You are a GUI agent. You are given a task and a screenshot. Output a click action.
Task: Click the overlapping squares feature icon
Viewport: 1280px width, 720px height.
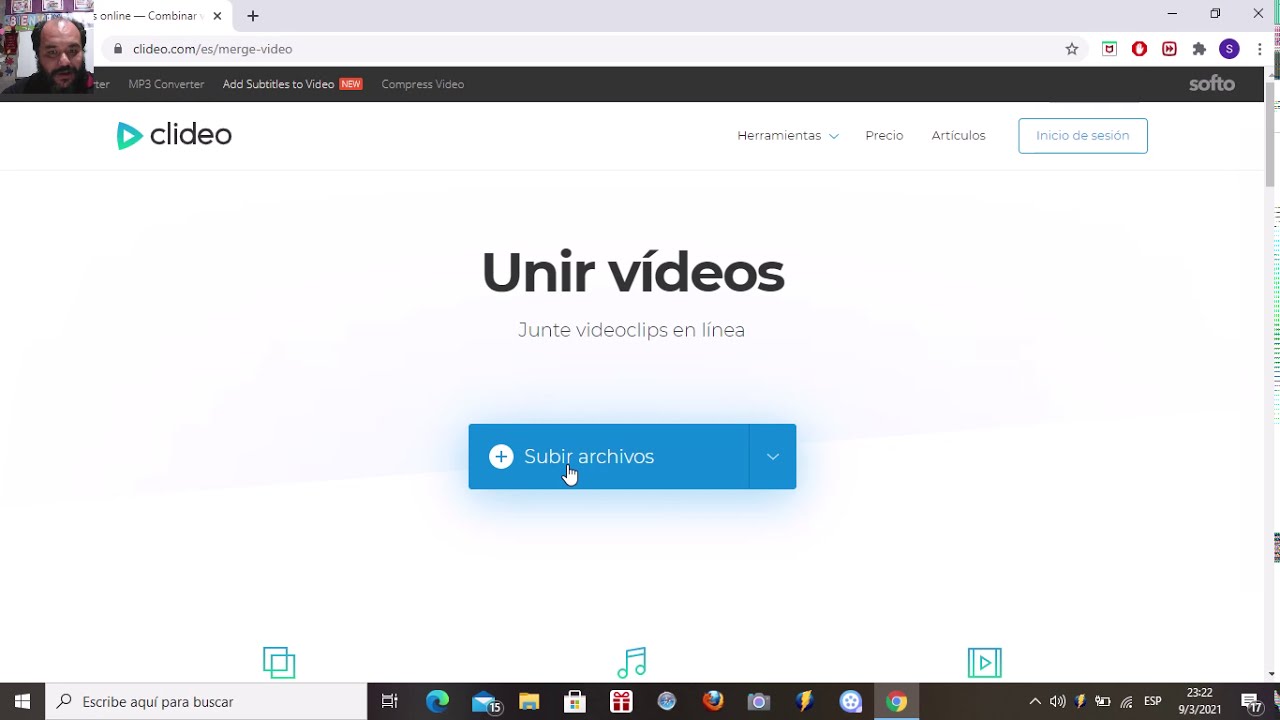tap(279, 662)
